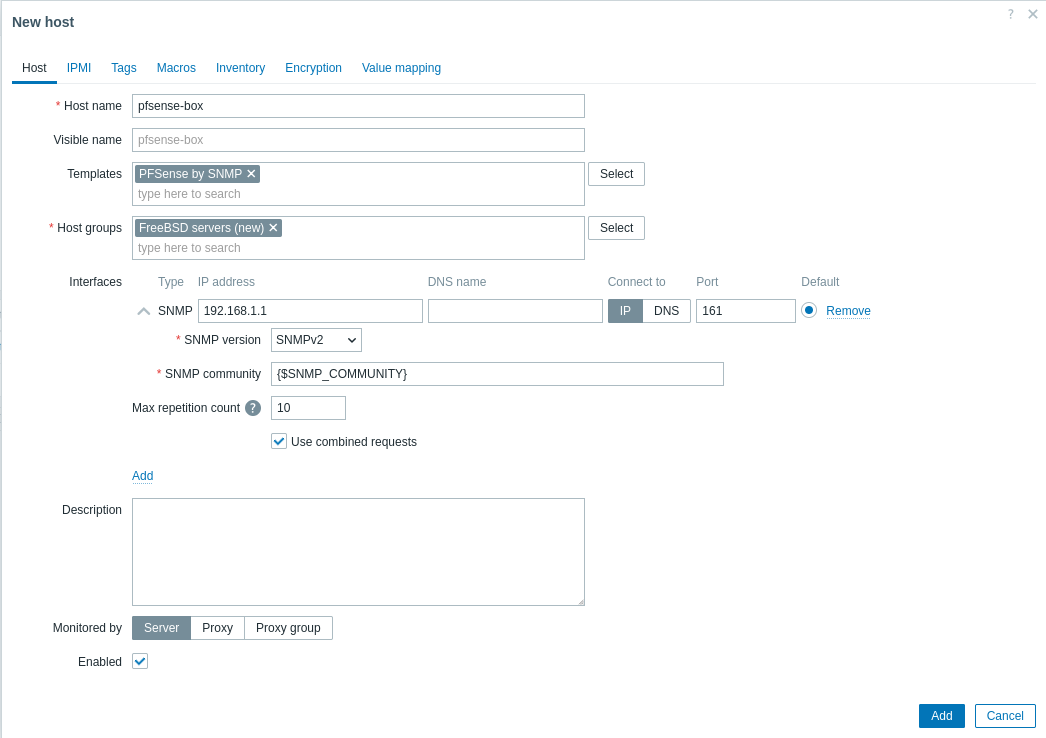Uncheck the Enabled checkbox
Image resolution: width=1046 pixels, height=738 pixels.
click(140, 661)
